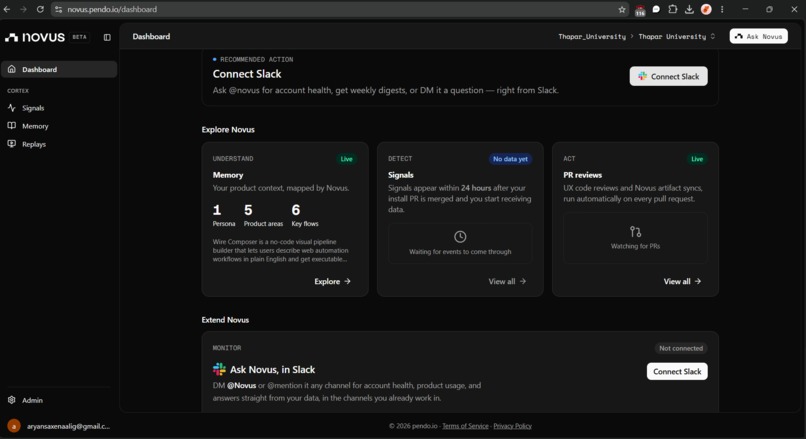Click the Privacy Policy link
This screenshot has width=806, height=439.
[x=512, y=426]
